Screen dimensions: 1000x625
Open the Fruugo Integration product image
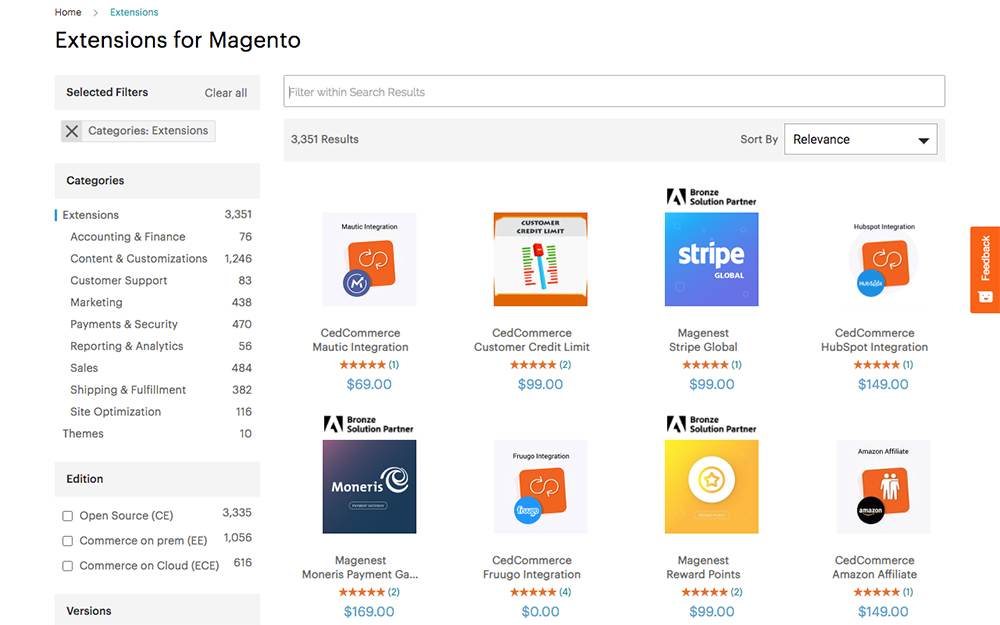(540, 487)
